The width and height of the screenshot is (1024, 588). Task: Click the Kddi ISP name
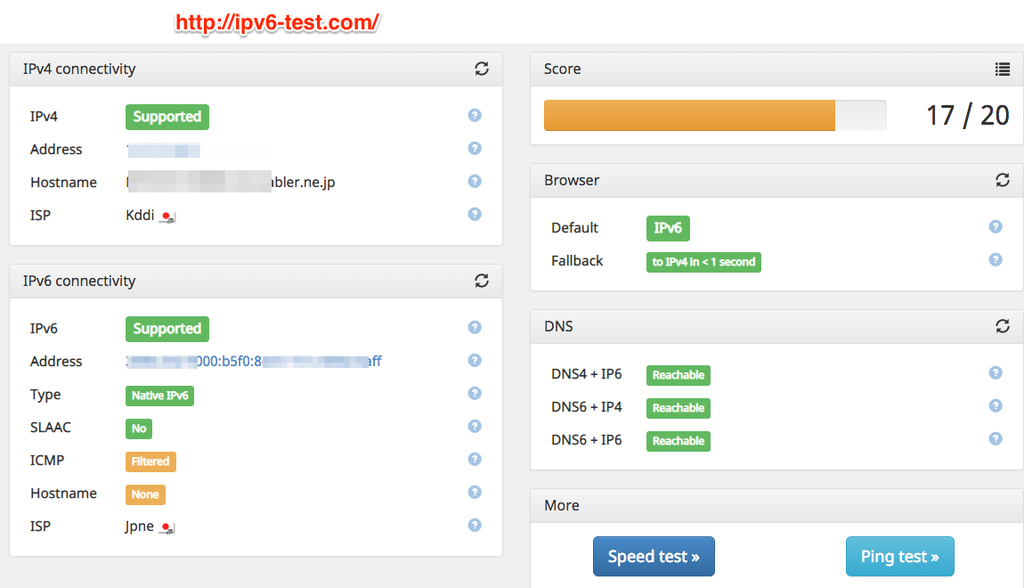pos(140,215)
